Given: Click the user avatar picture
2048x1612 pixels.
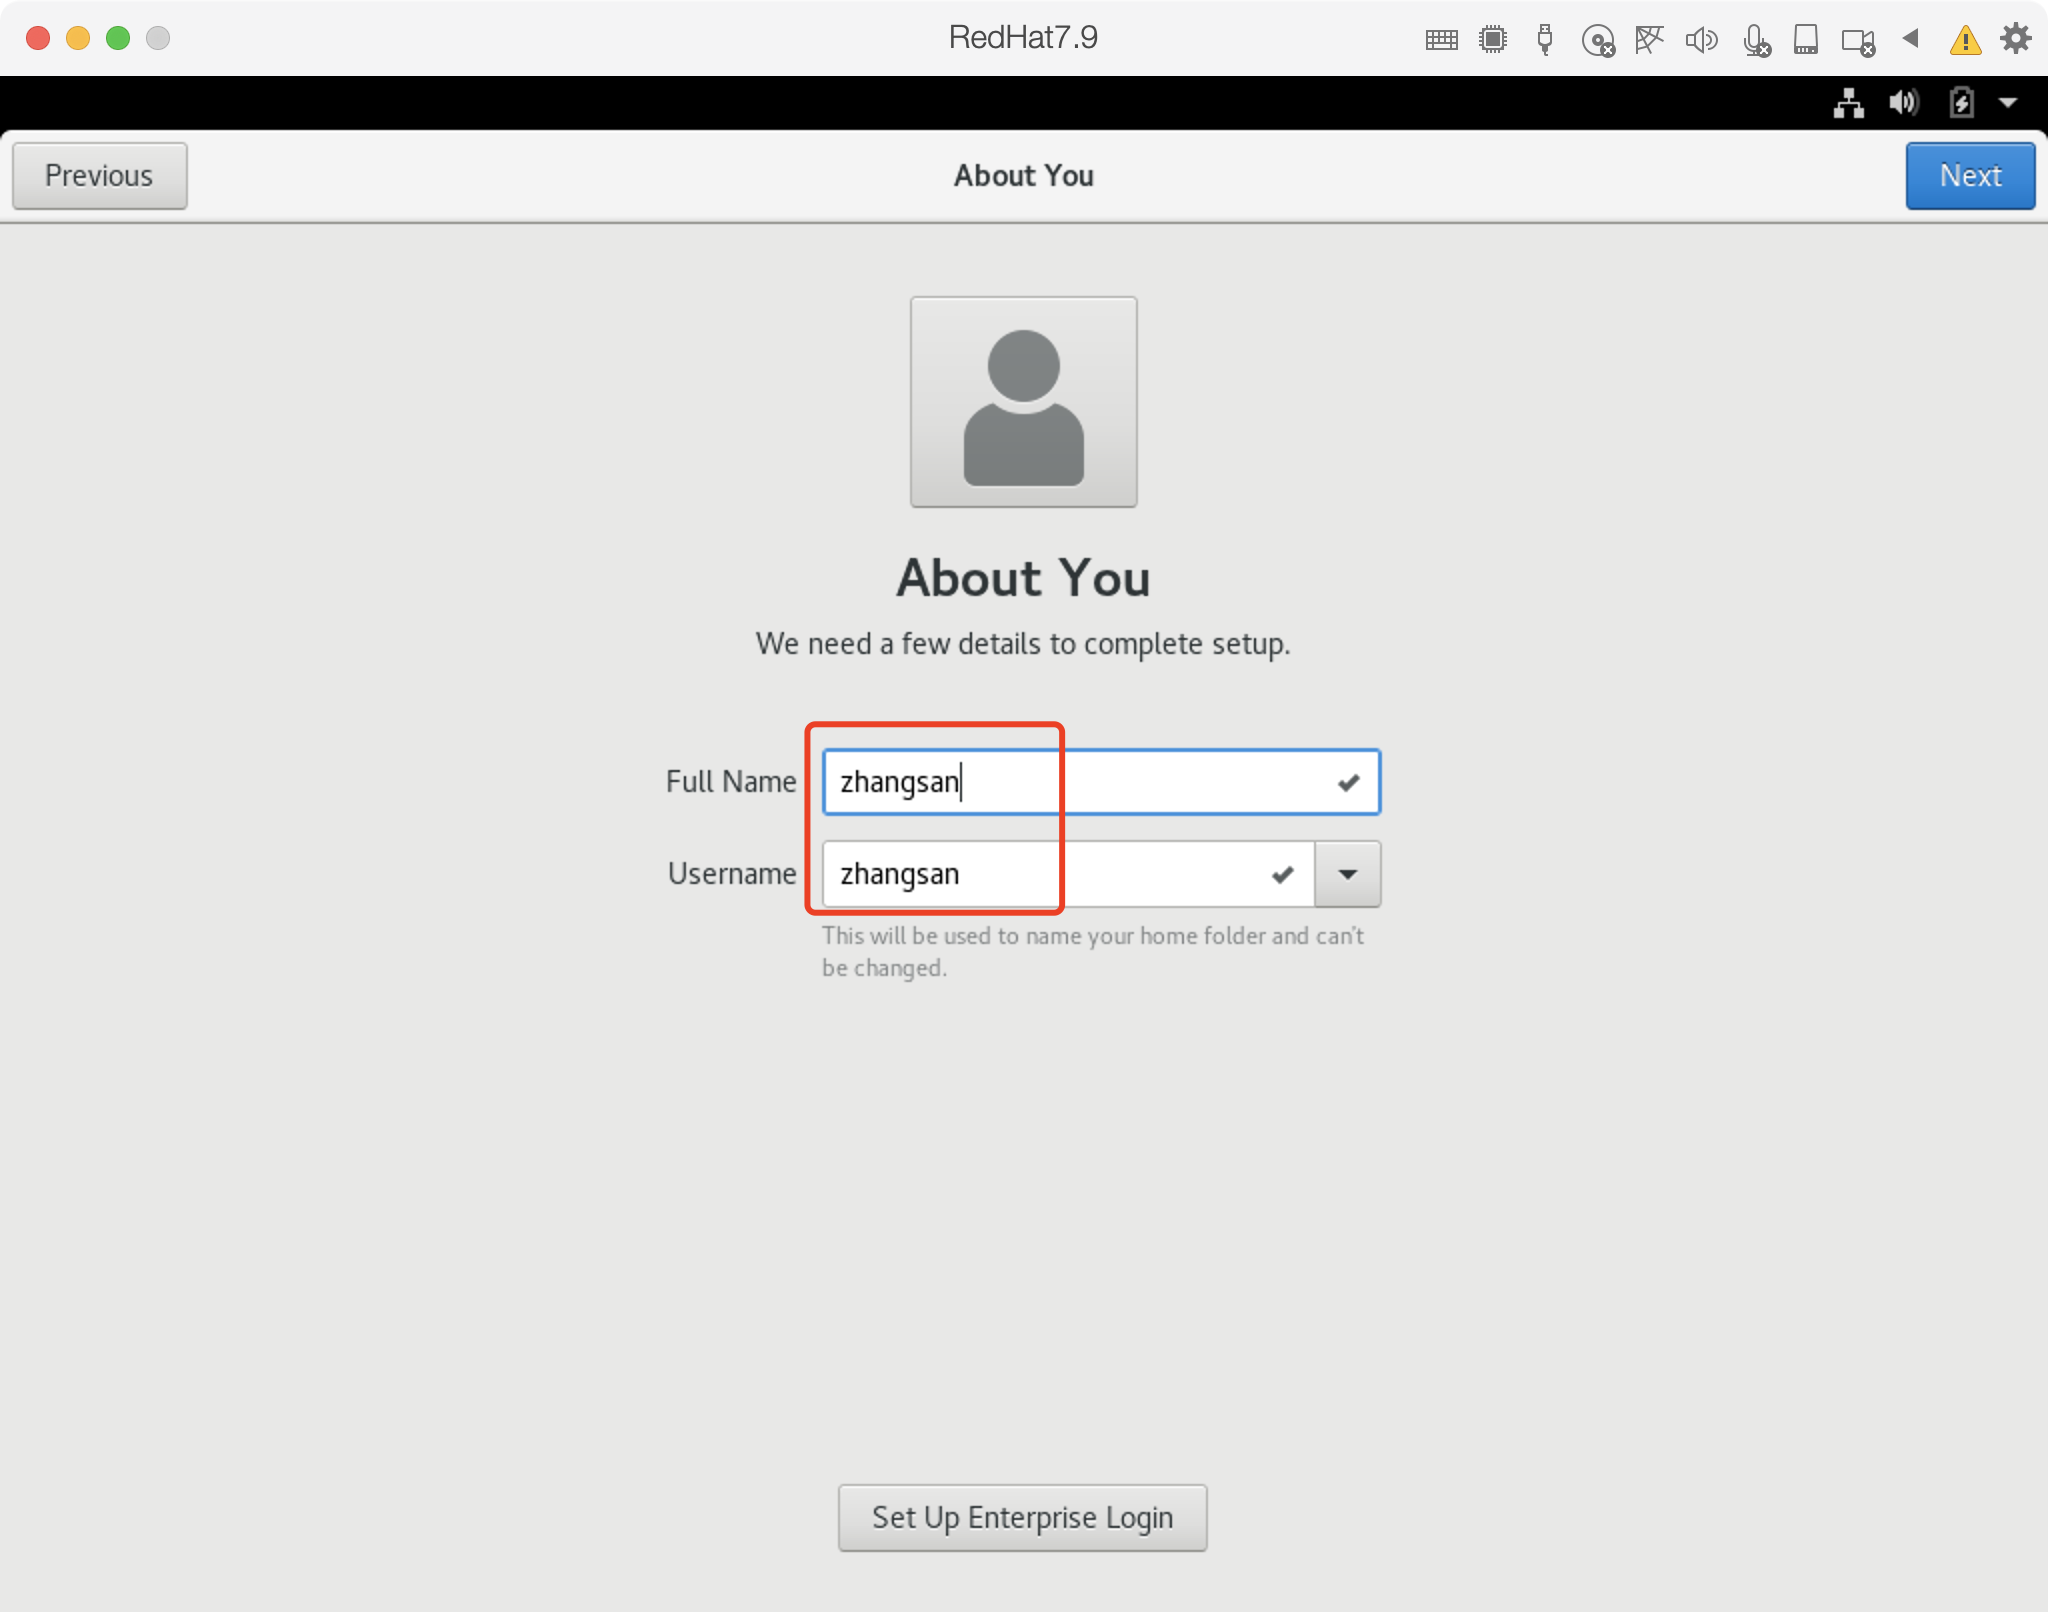Looking at the screenshot, I should click(1023, 402).
